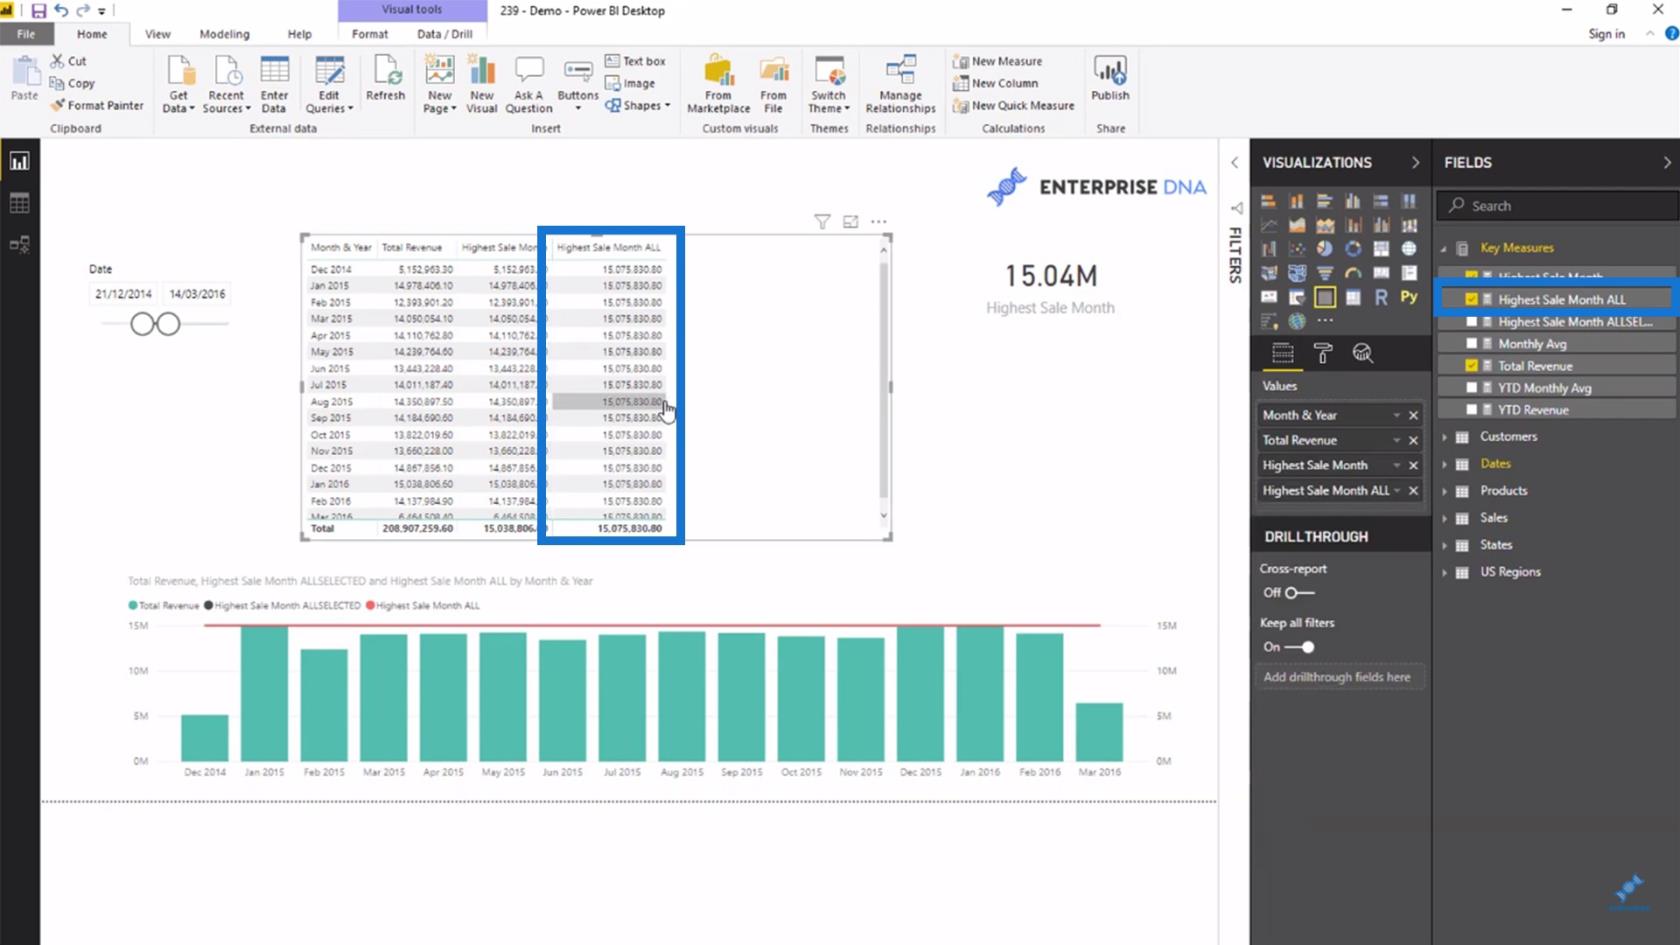Select the R script visual icon

[x=1381, y=297]
